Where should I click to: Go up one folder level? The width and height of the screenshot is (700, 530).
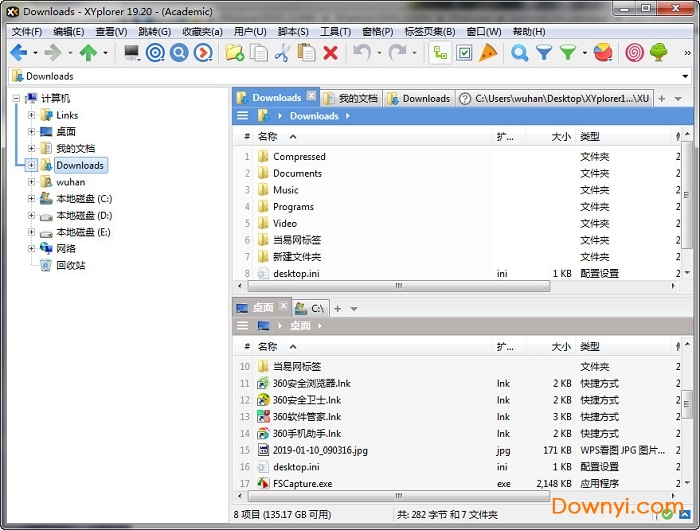click(x=88, y=53)
